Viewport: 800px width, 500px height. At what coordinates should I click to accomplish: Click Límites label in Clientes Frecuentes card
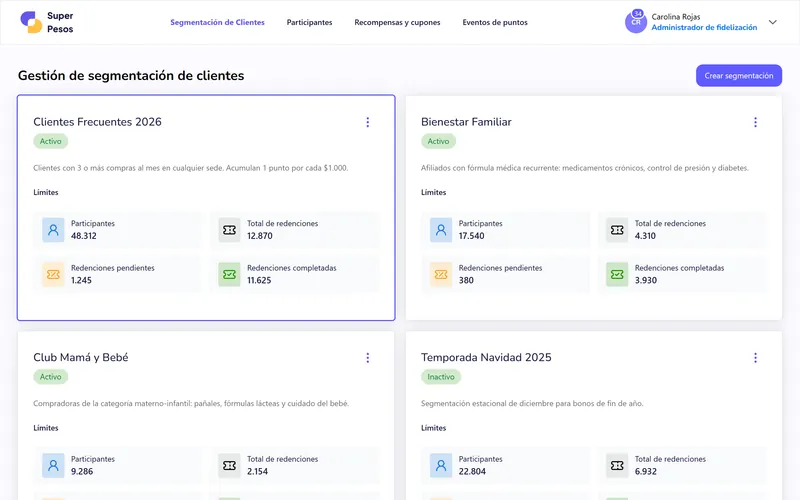click(46, 192)
